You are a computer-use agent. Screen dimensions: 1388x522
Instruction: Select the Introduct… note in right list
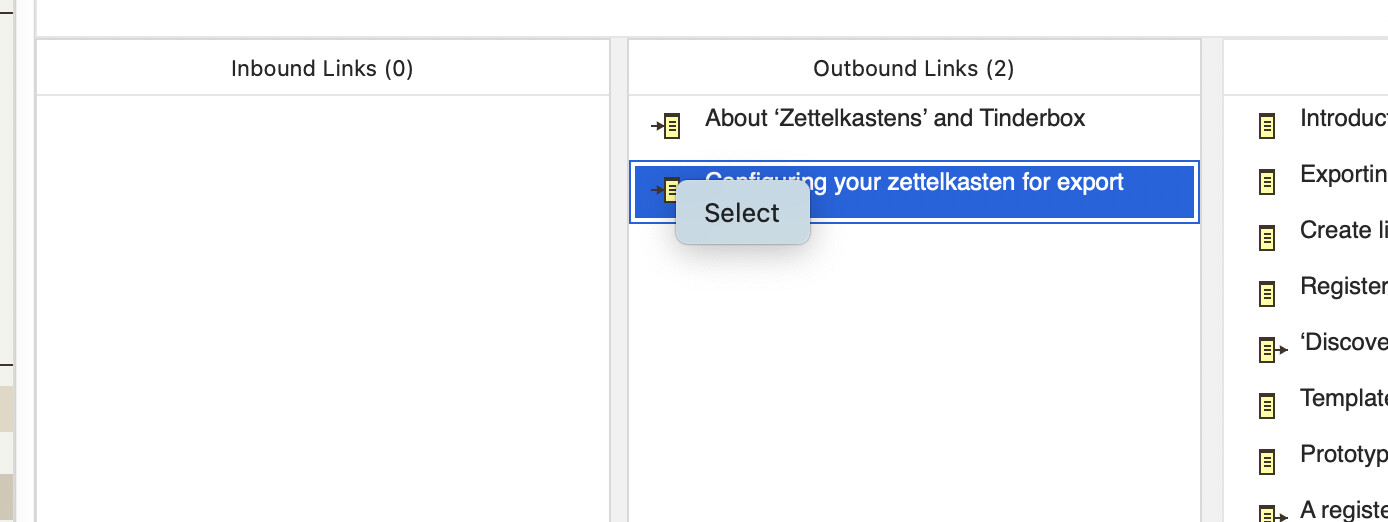[x=1343, y=118]
